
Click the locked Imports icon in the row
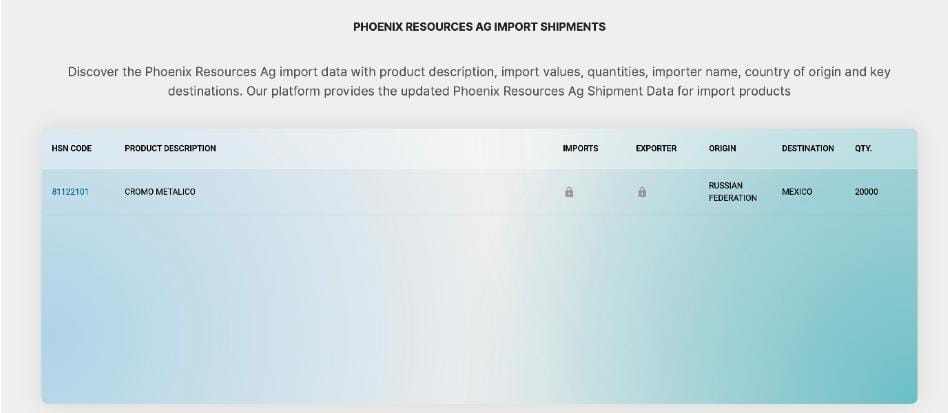point(569,192)
